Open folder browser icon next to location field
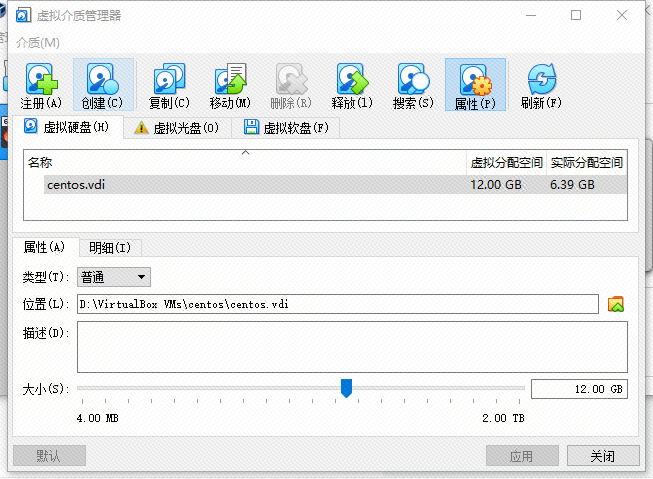This screenshot has height=479, width=653. 616,304
